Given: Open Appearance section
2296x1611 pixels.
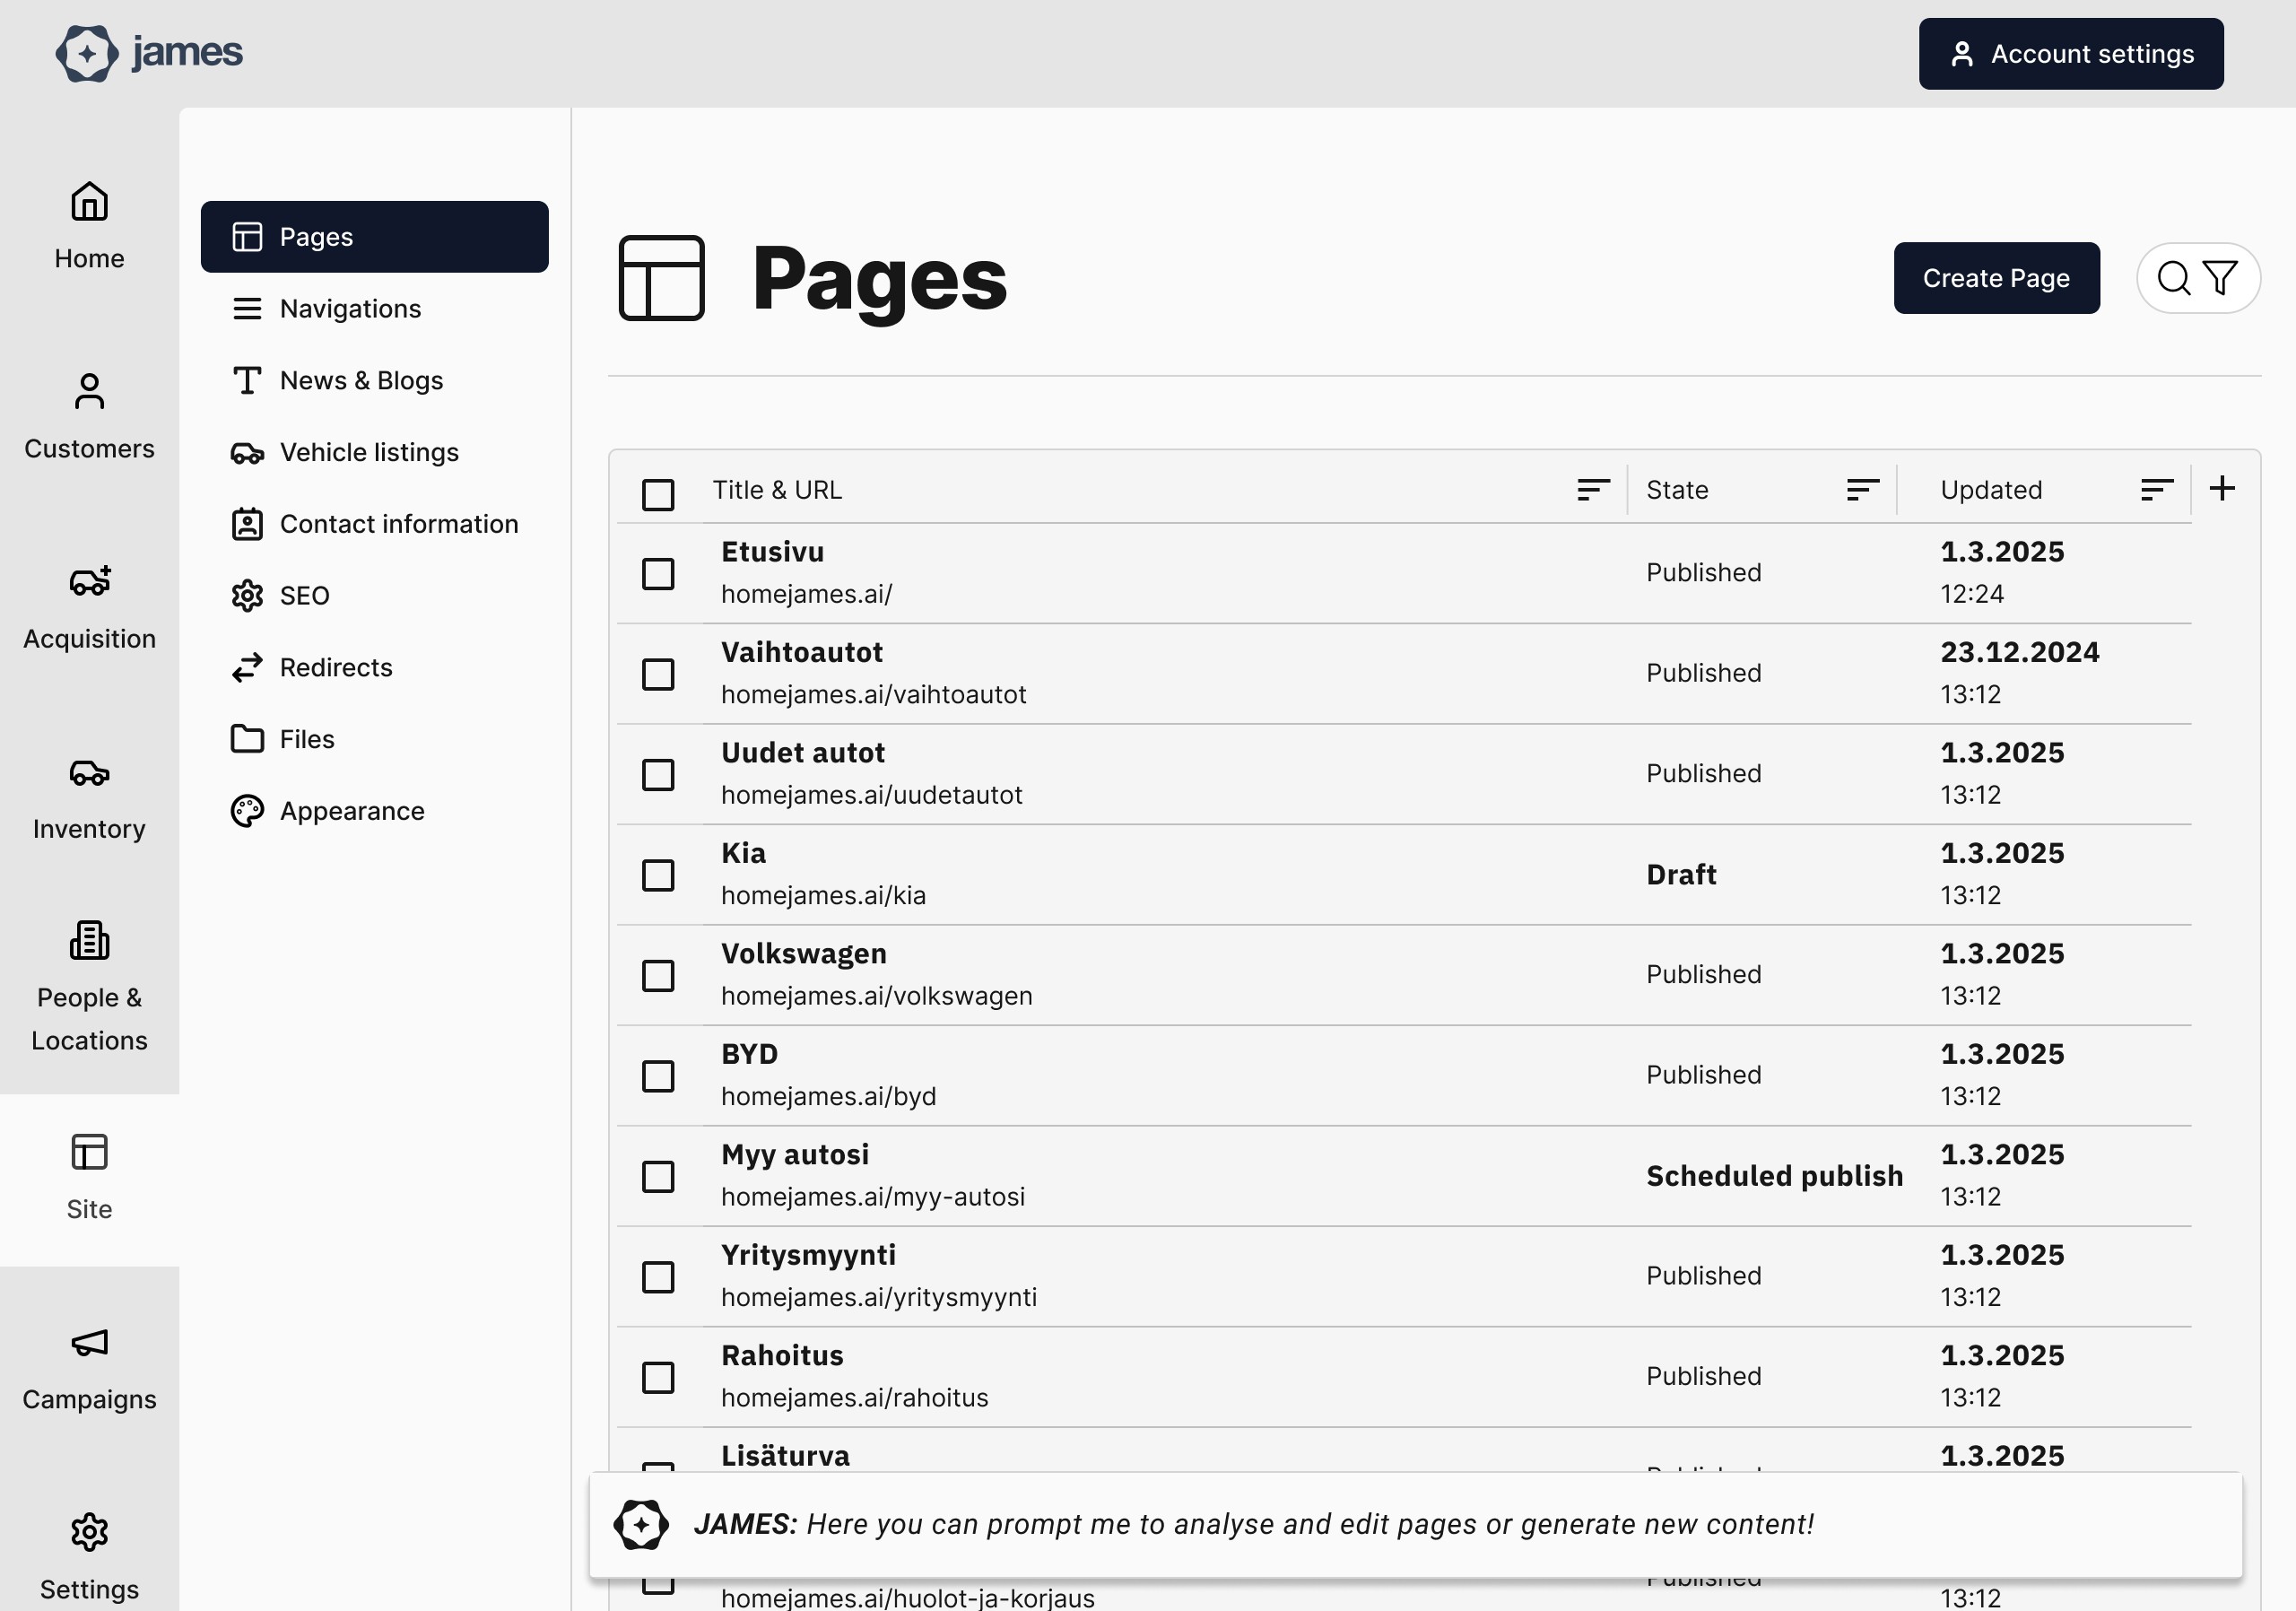Looking at the screenshot, I should [374, 811].
